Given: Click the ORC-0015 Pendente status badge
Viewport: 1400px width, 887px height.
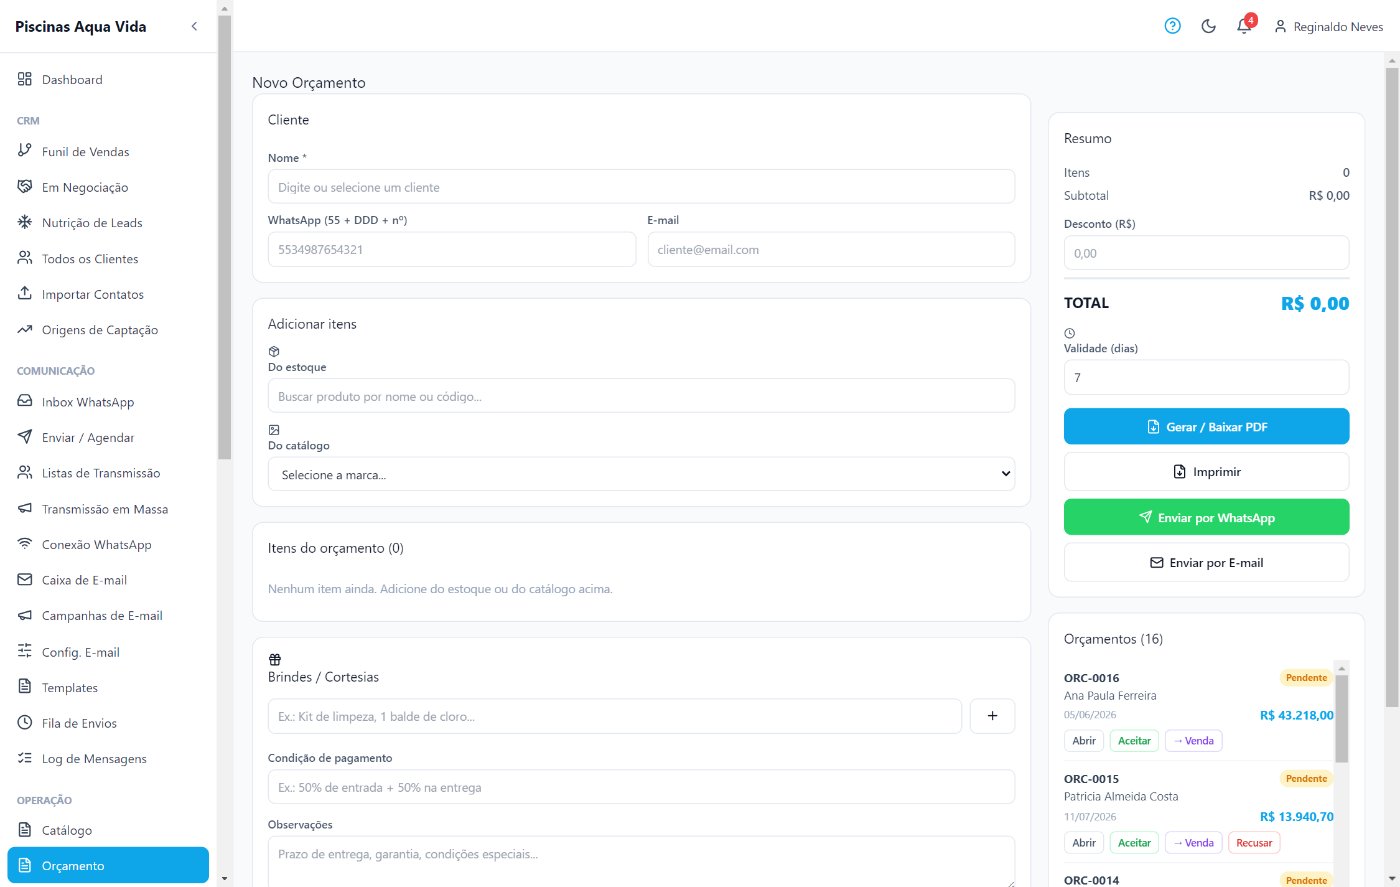Looking at the screenshot, I should [1306, 779].
